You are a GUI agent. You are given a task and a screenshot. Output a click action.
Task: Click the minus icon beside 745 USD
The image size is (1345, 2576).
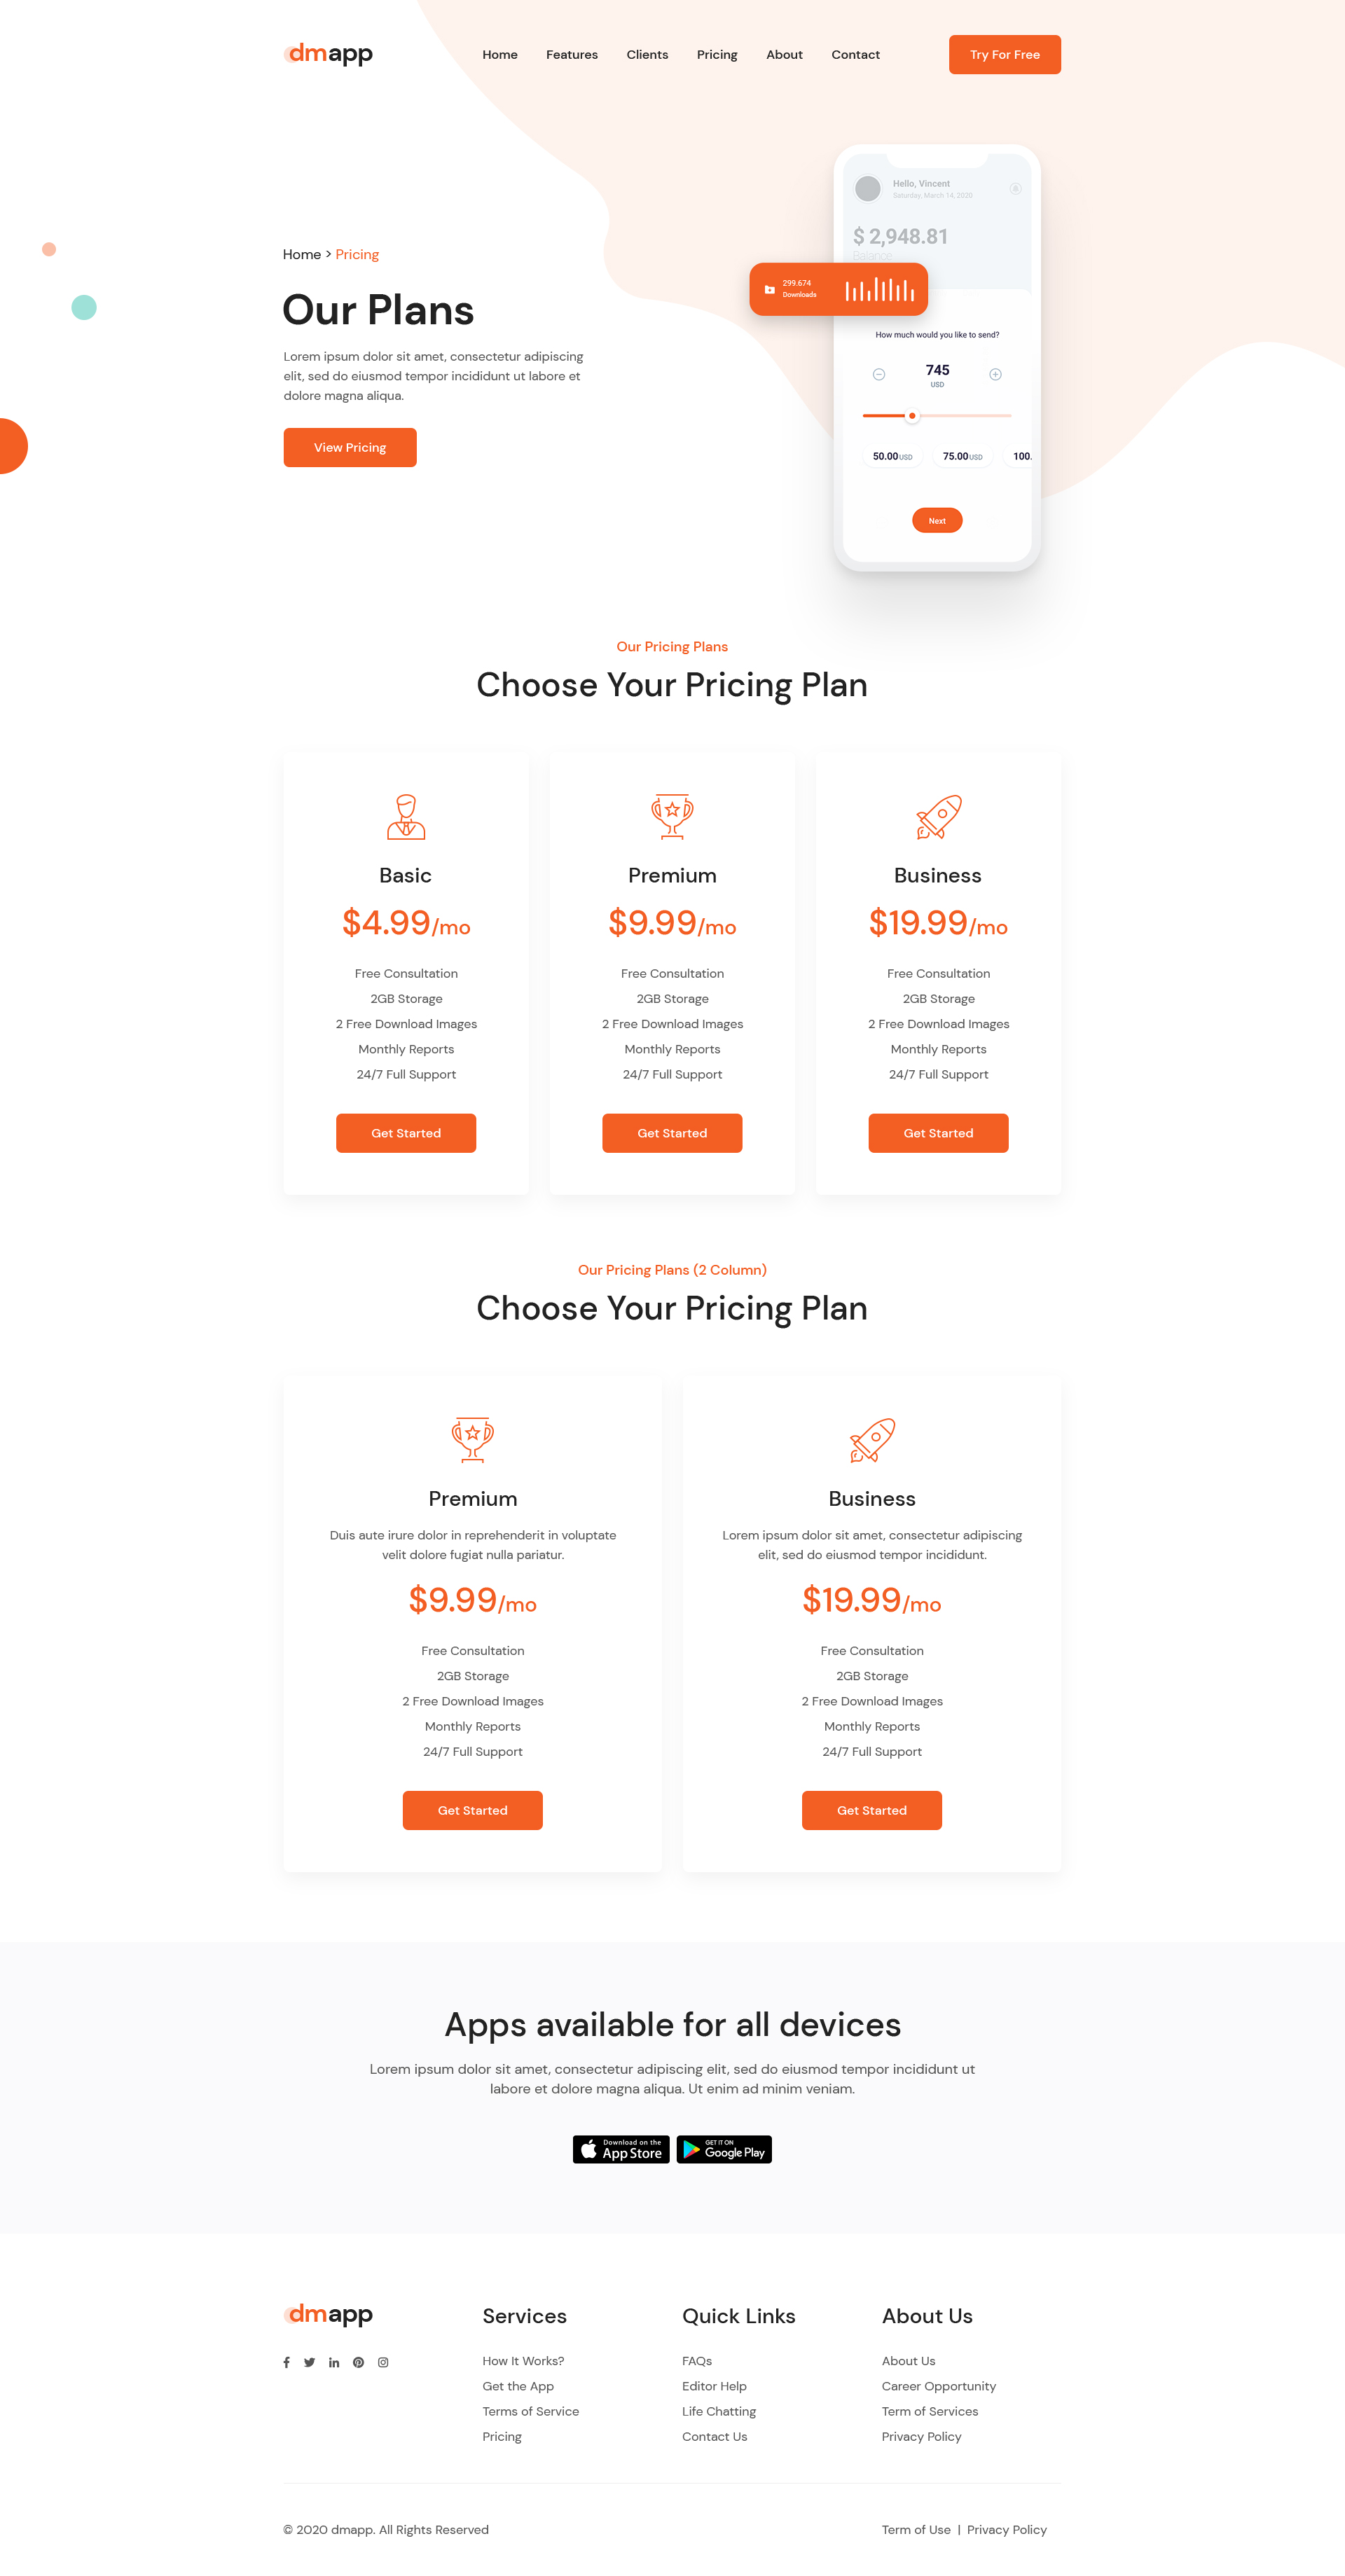[x=879, y=374]
